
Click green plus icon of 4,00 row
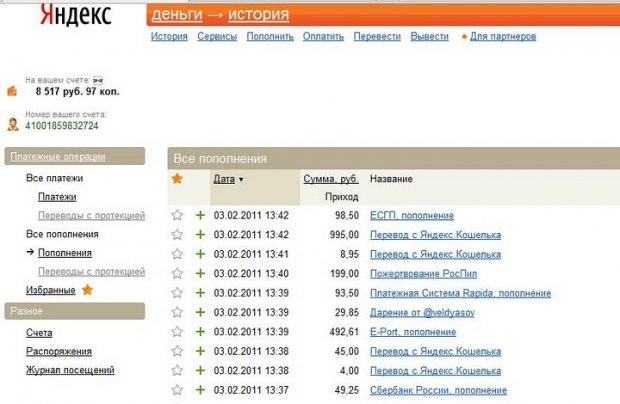point(200,370)
